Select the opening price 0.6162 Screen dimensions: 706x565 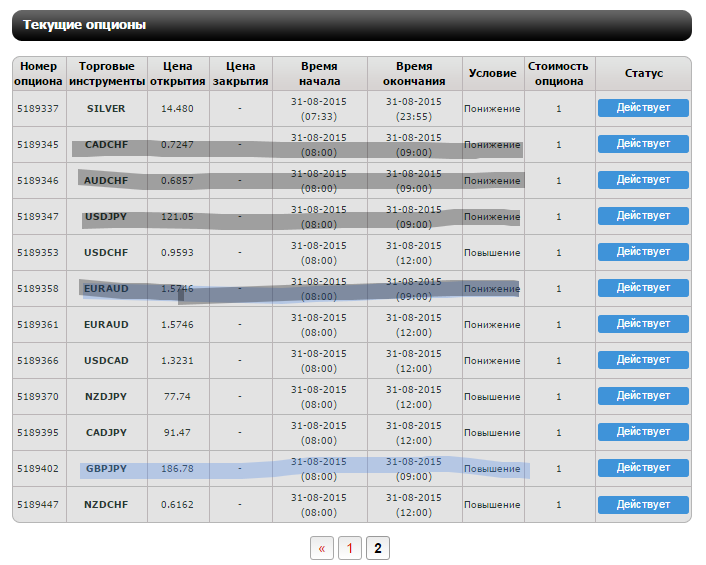[x=177, y=505]
